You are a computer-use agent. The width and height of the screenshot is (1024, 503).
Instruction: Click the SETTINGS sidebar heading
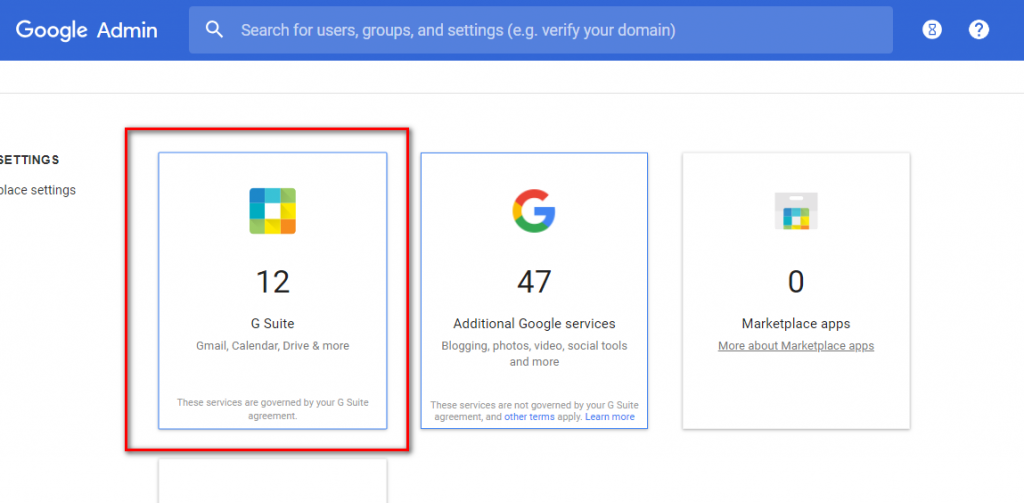click(30, 160)
